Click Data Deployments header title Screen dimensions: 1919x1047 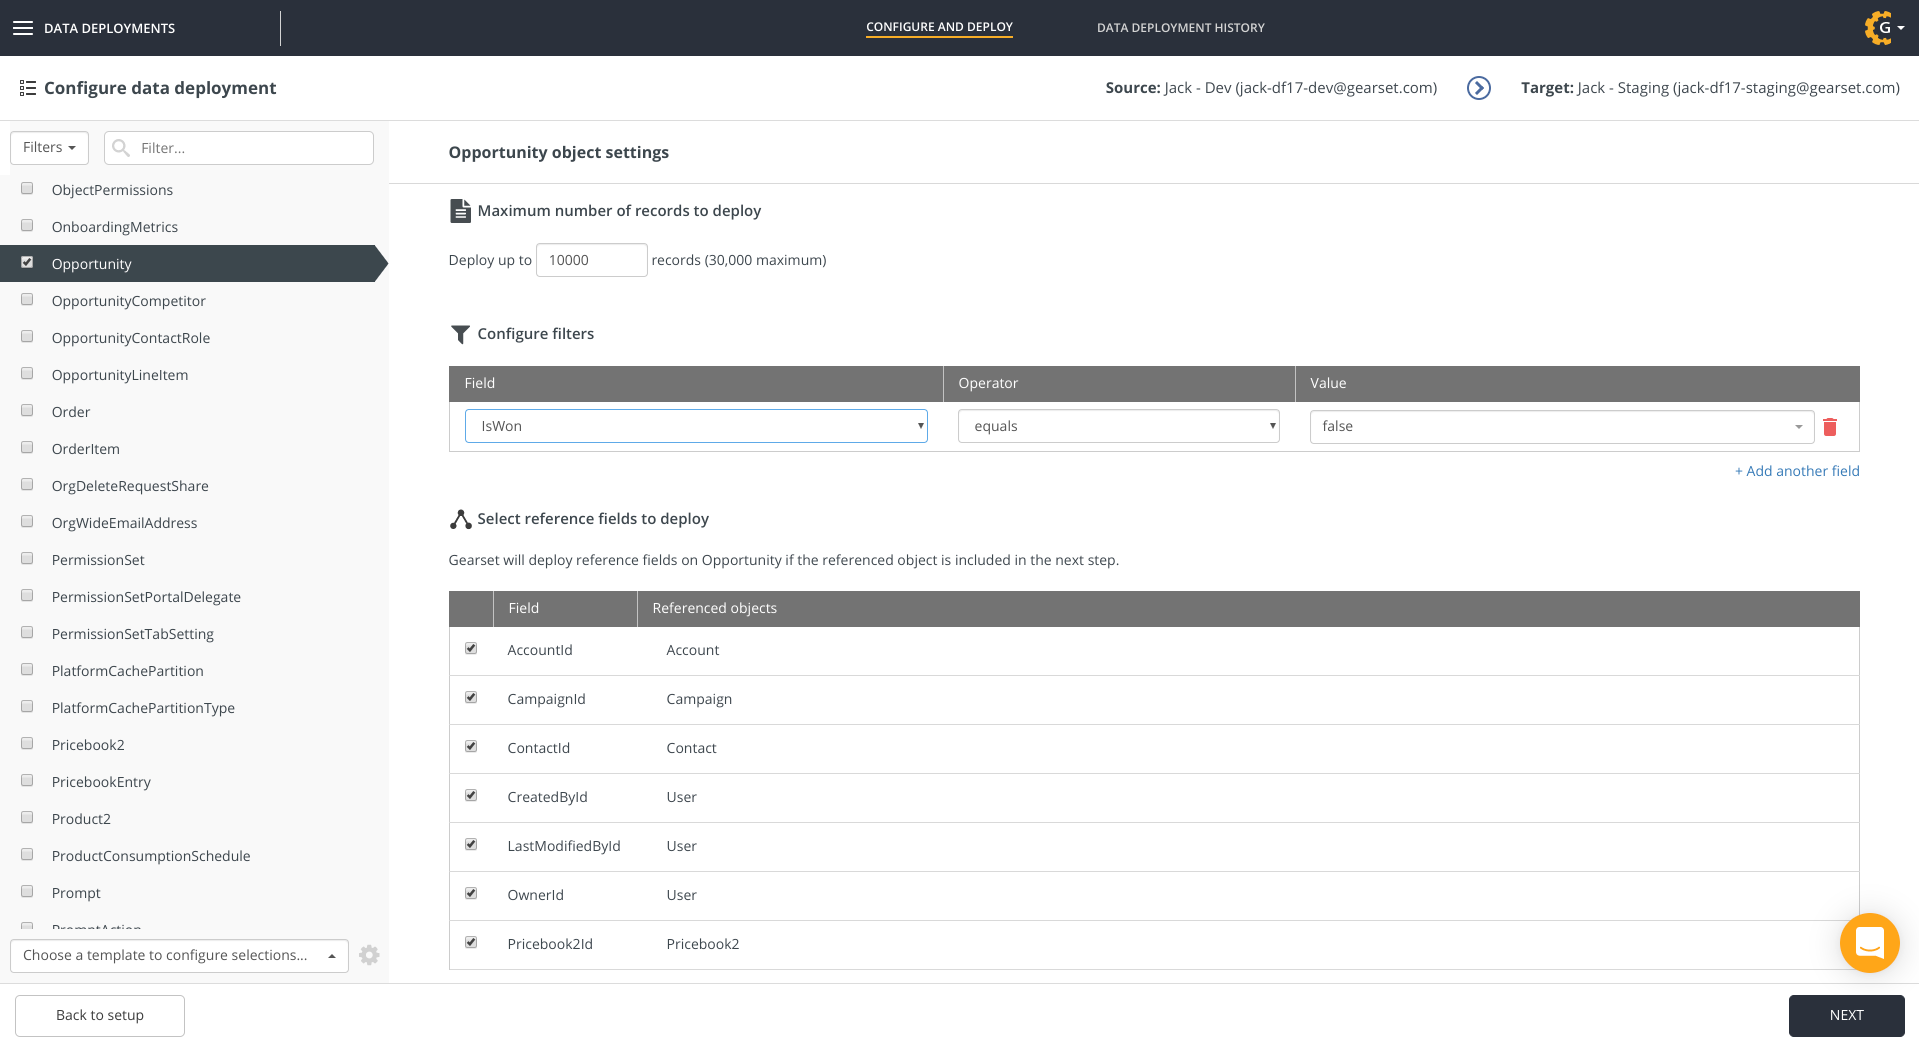109,28
